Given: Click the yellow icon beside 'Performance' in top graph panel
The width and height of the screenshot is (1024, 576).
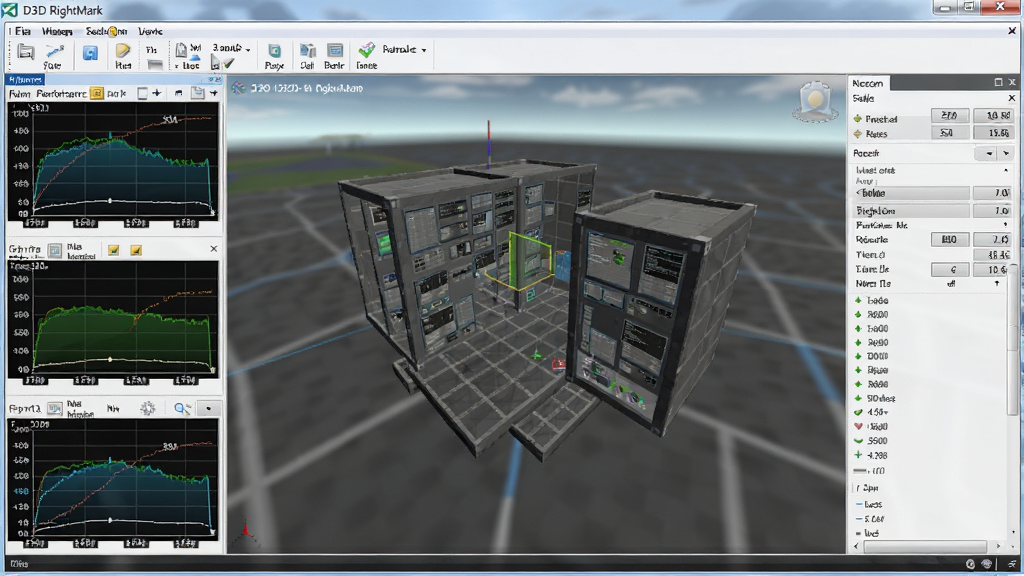Looking at the screenshot, I should click(x=97, y=93).
